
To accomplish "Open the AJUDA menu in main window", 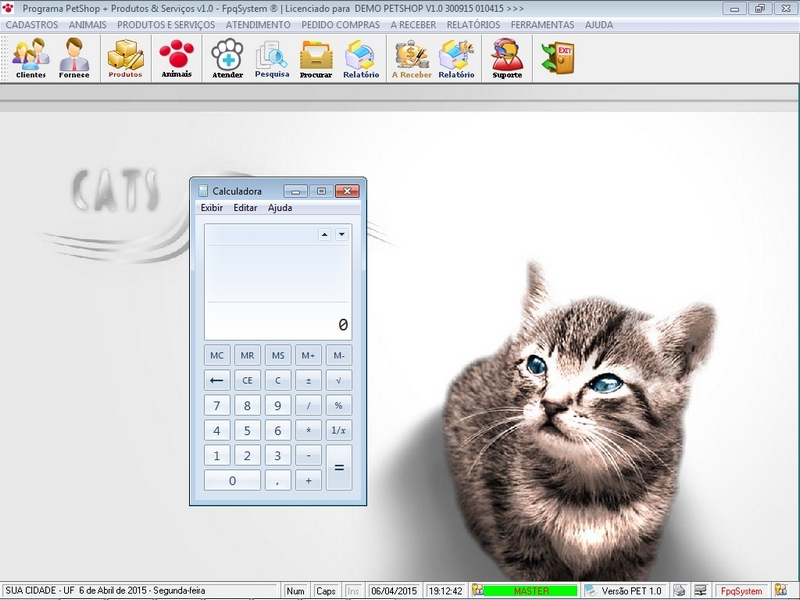I will pyautogui.click(x=599, y=24).
